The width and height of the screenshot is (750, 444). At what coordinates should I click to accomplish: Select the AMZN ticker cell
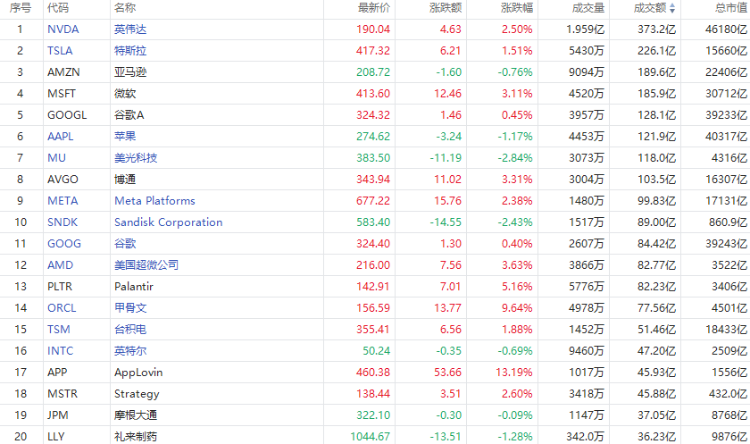click(x=64, y=72)
